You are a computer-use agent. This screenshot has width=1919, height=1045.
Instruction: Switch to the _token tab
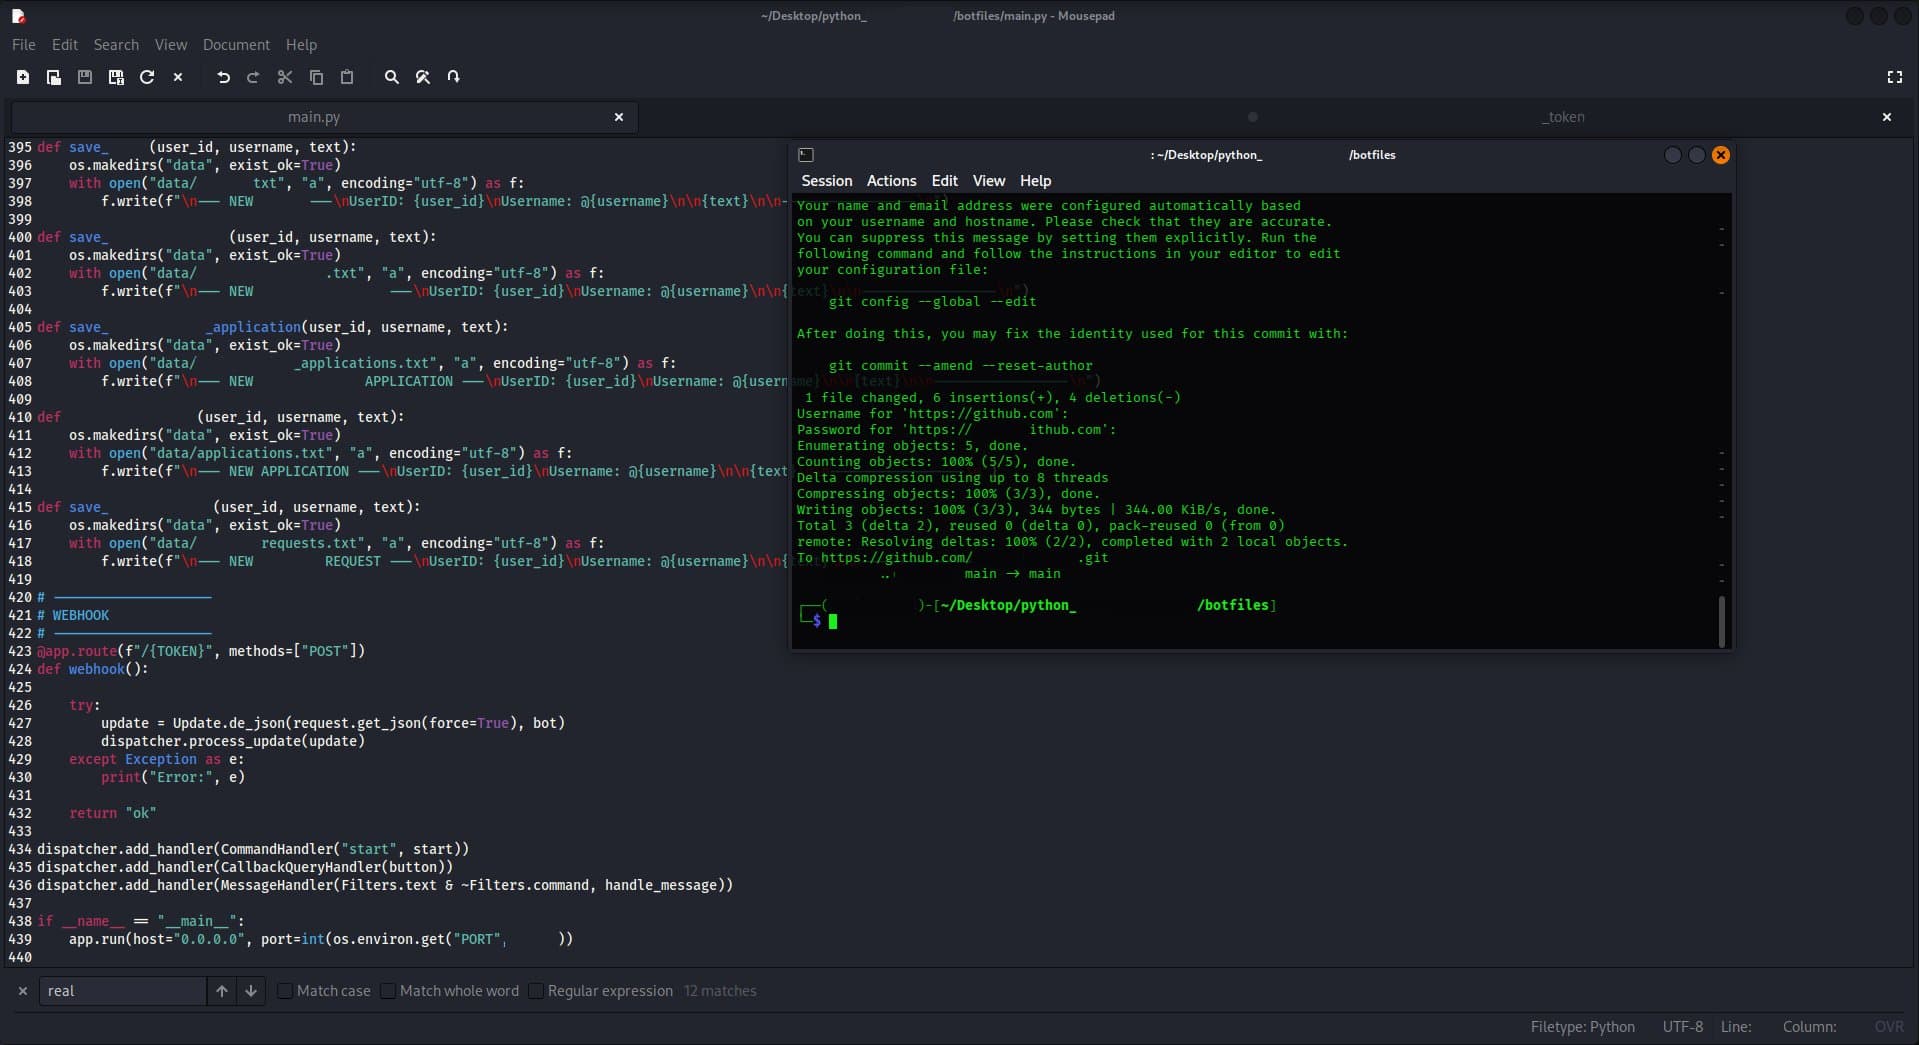pos(1562,117)
